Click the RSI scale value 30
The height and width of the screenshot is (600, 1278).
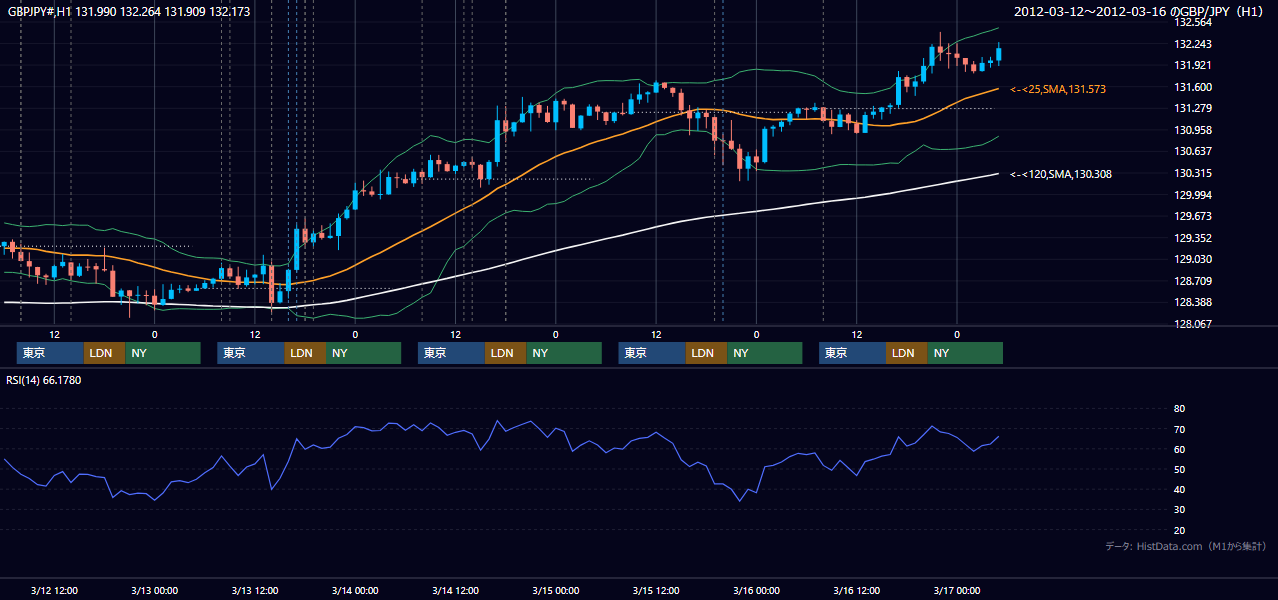[1179, 510]
